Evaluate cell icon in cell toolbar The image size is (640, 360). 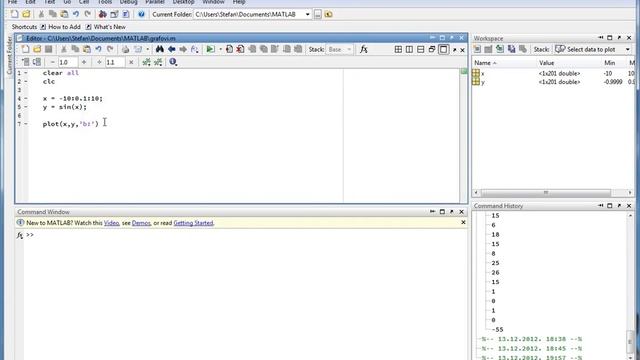pos(146,62)
